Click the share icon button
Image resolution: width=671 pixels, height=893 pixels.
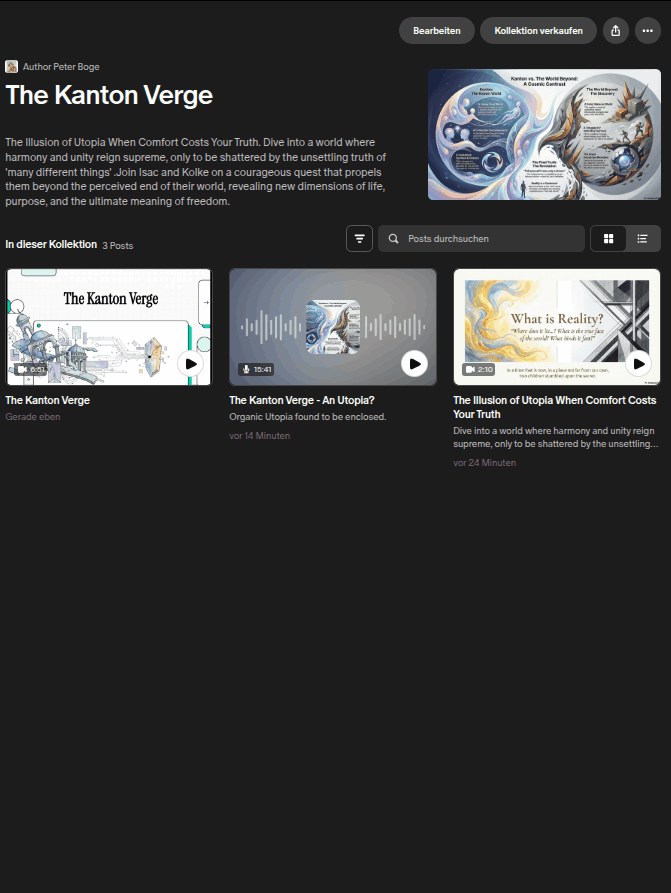coord(616,31)
